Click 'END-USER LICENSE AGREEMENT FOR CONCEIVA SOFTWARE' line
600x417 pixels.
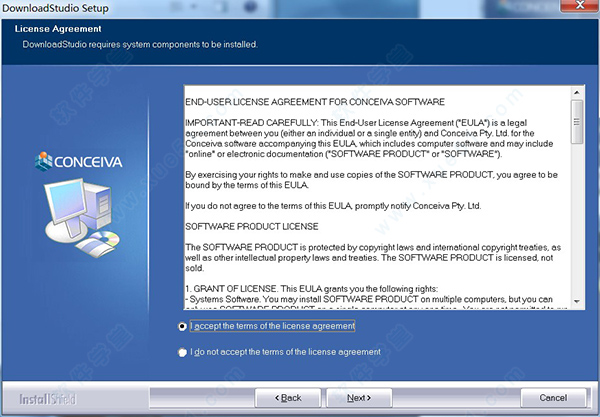[x=315, y=102]
